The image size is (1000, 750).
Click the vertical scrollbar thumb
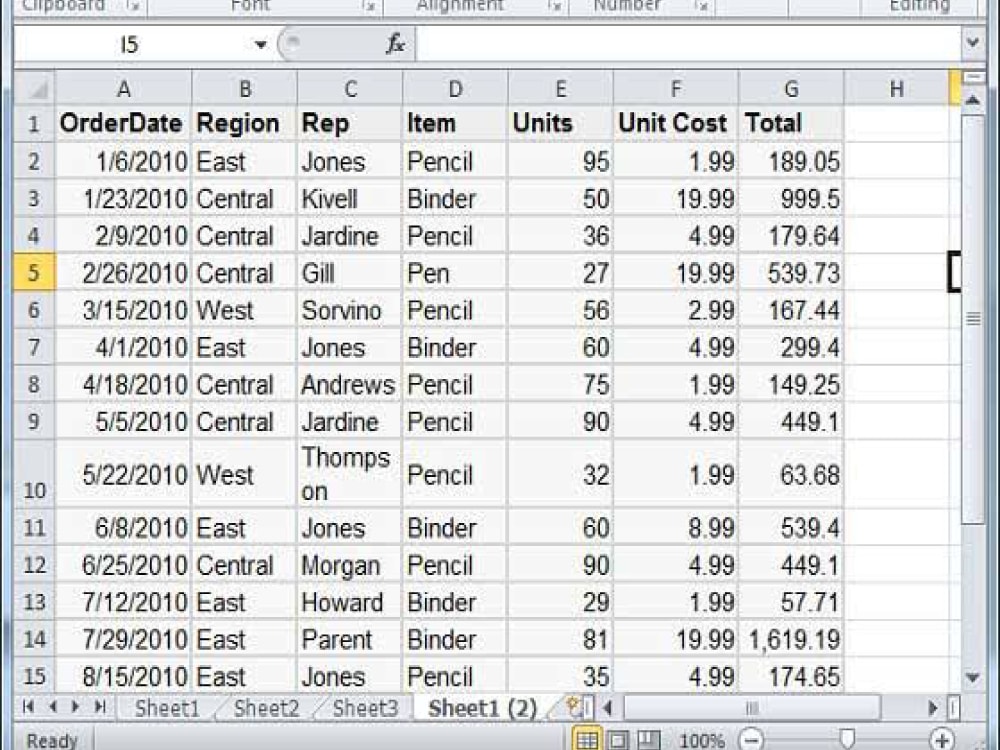coord(973,319)
